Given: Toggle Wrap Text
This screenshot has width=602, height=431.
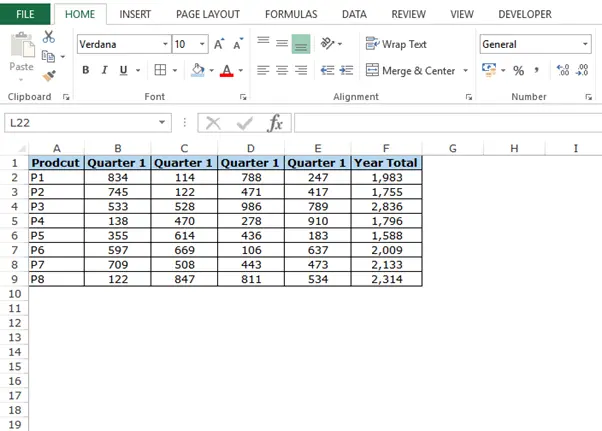Looking at the screenshot, I should (x=396, y=44).
